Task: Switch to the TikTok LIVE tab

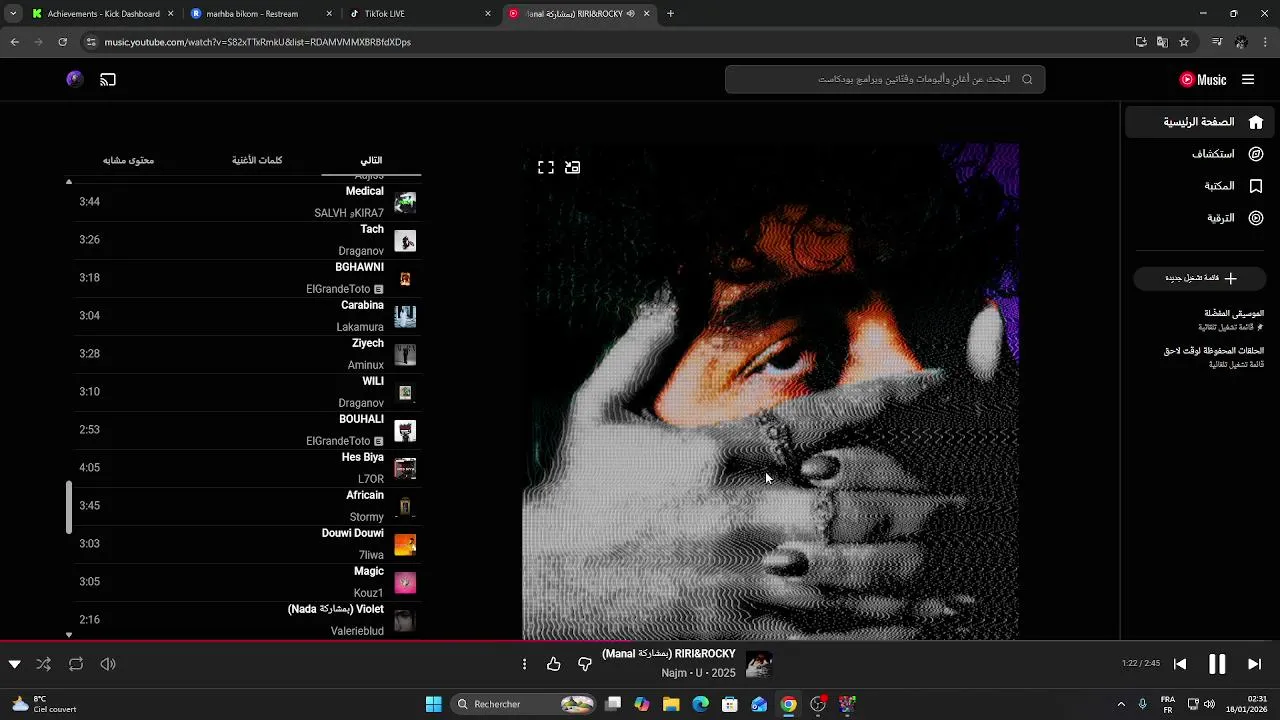Action: pyautogui.click(x=418, y=14)
